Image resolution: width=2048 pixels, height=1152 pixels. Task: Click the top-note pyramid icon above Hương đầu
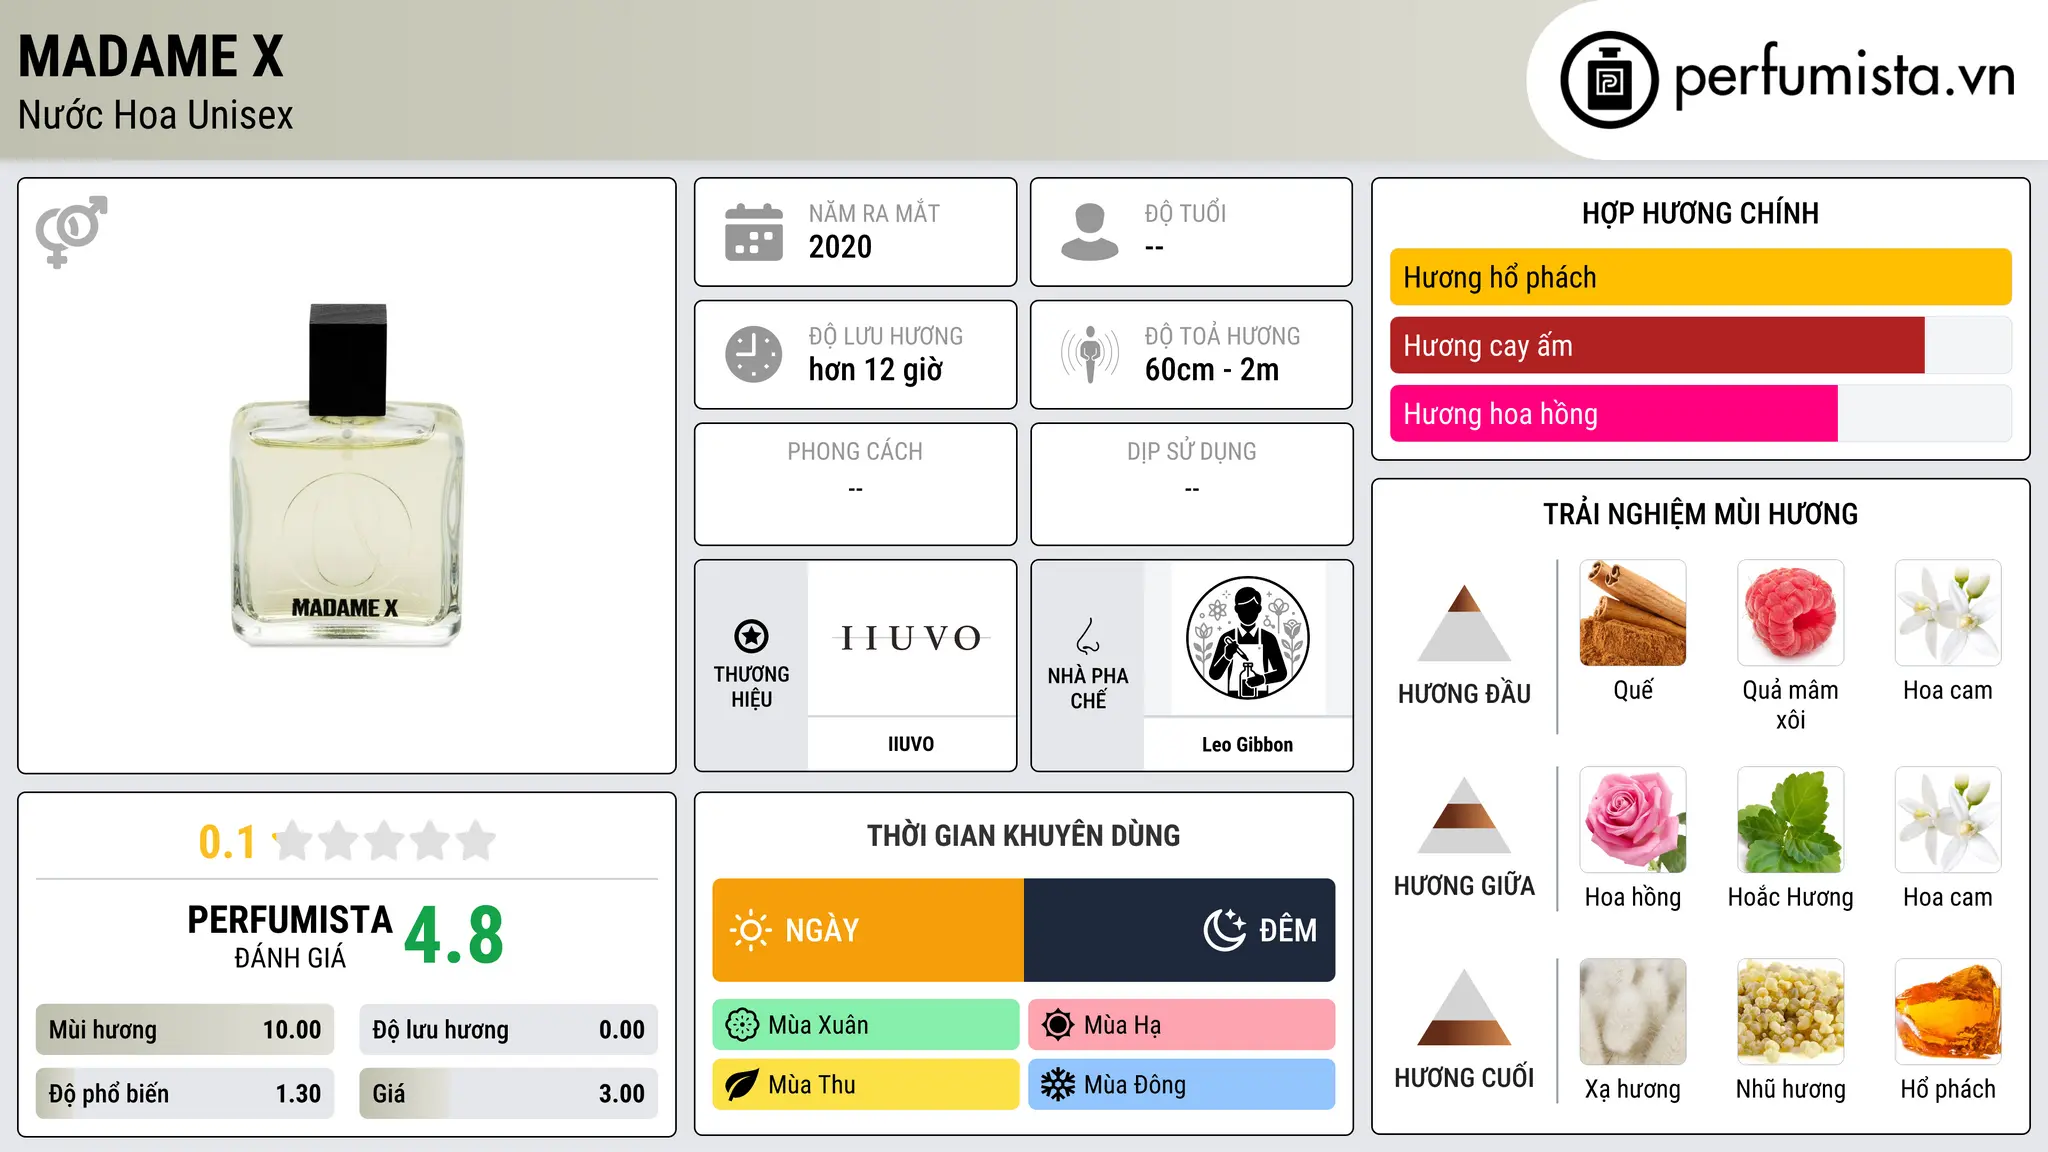point(1464,623)
